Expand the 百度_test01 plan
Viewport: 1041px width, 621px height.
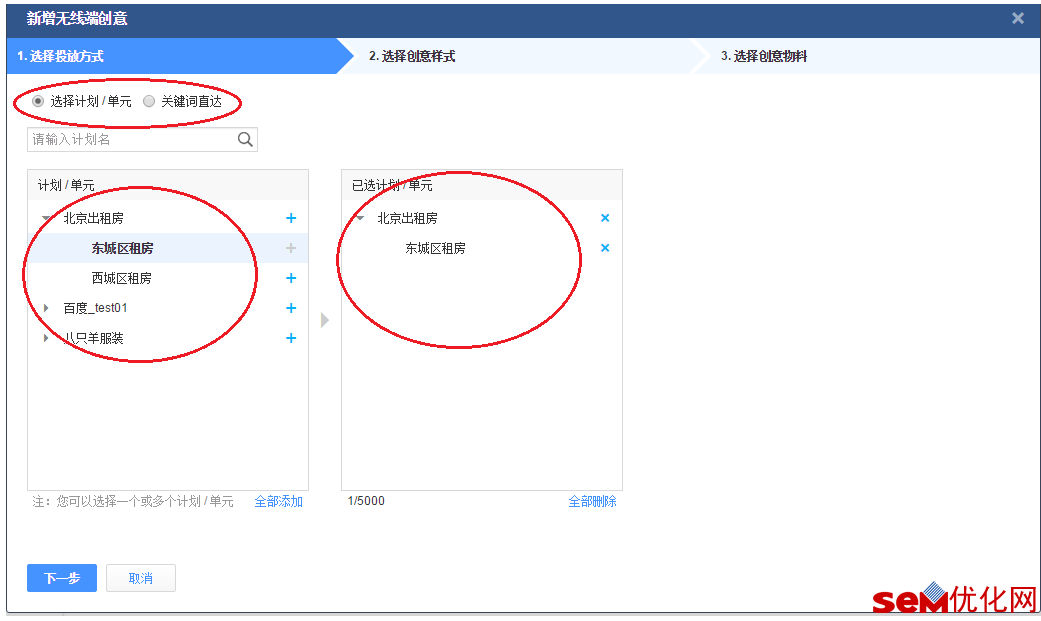pyautogui.click(x=46, y=308)
